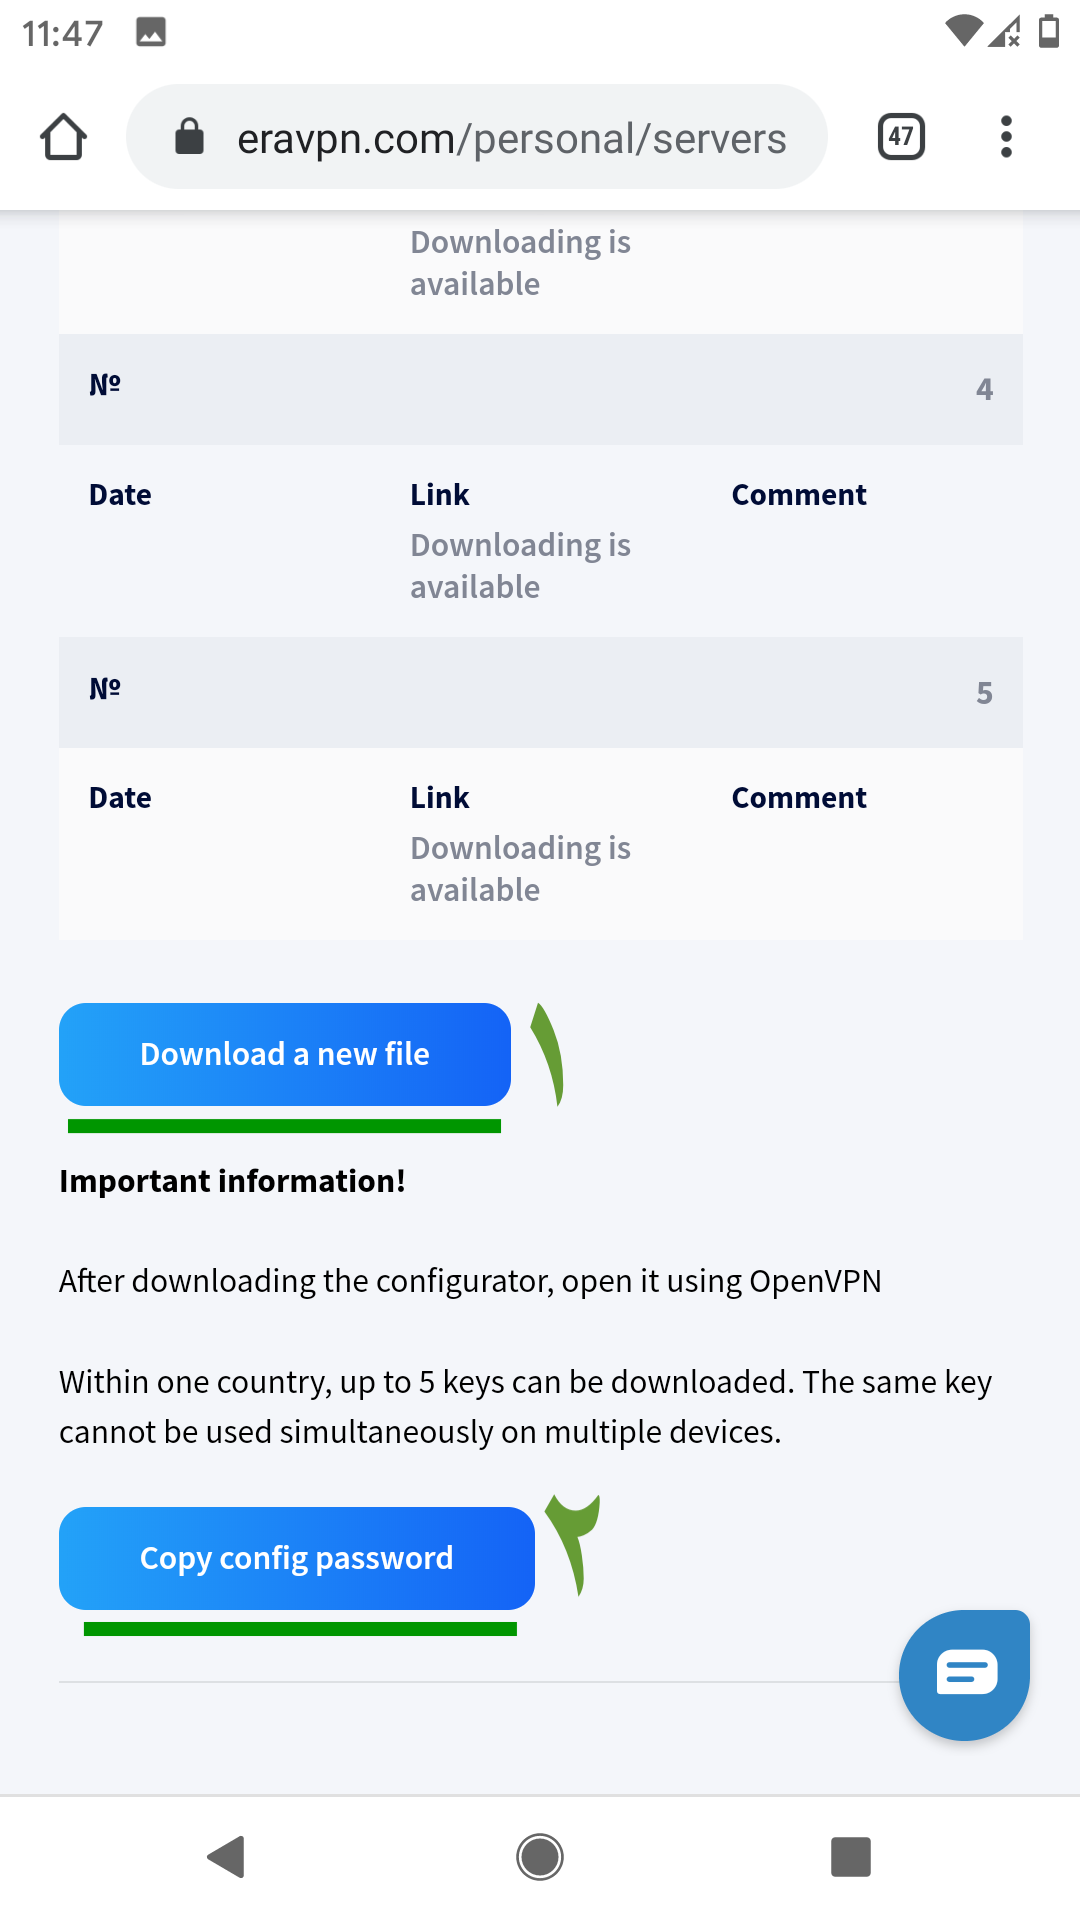Select the № 4 row header

pos(540,389)
